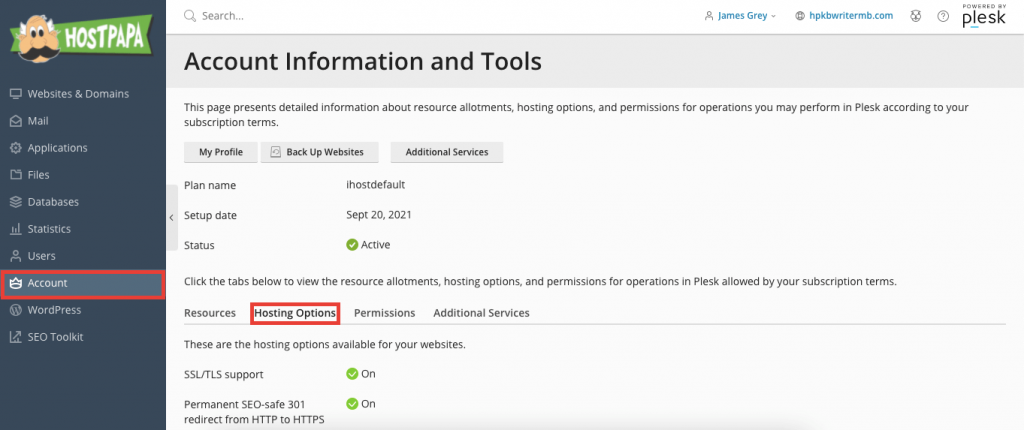Screen dimensions: 1024x430
Task: Select the Hosting Options tab
Action: pyautogui.click(x=295, y=314)
